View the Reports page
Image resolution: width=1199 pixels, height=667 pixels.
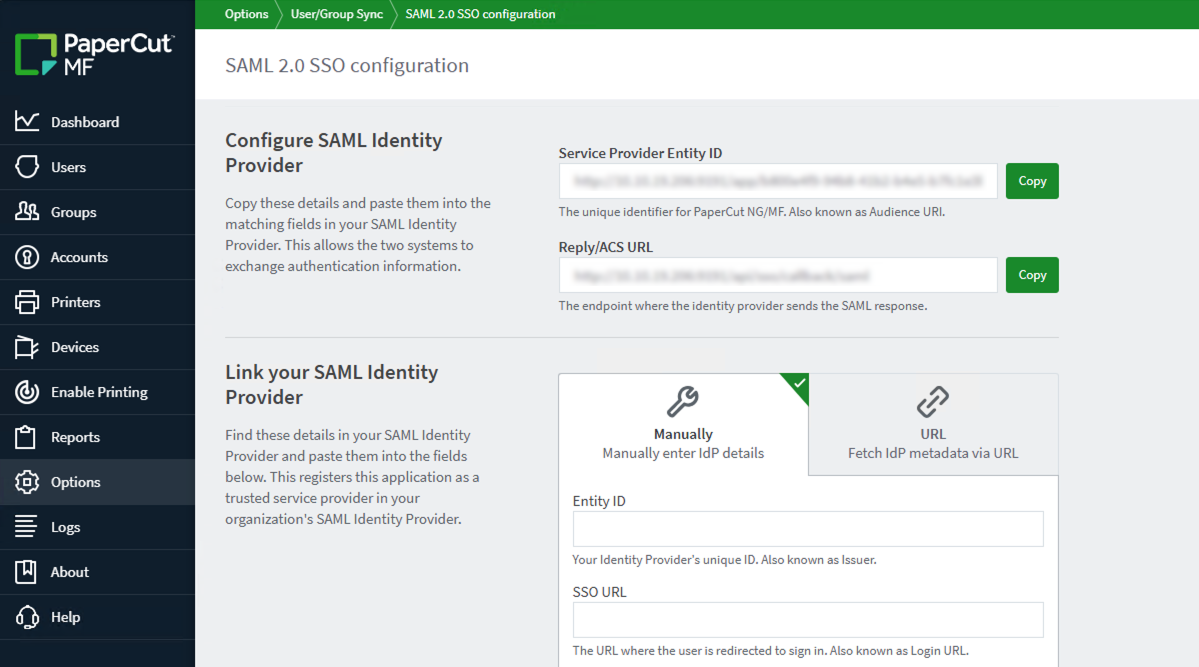(97, 438)
